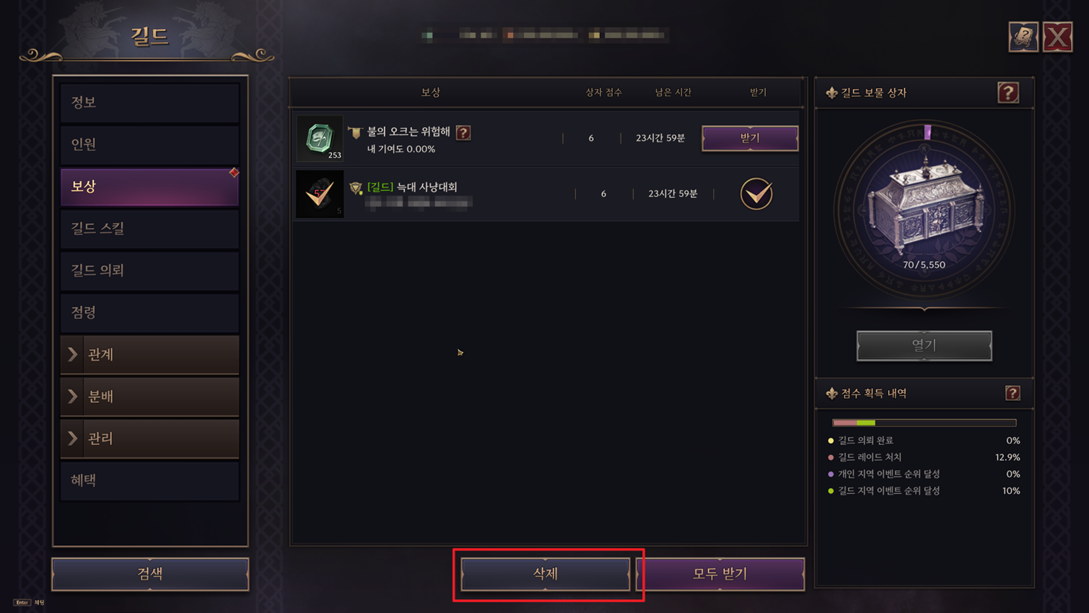Click the score breakdown progress bar

point(924,422)
